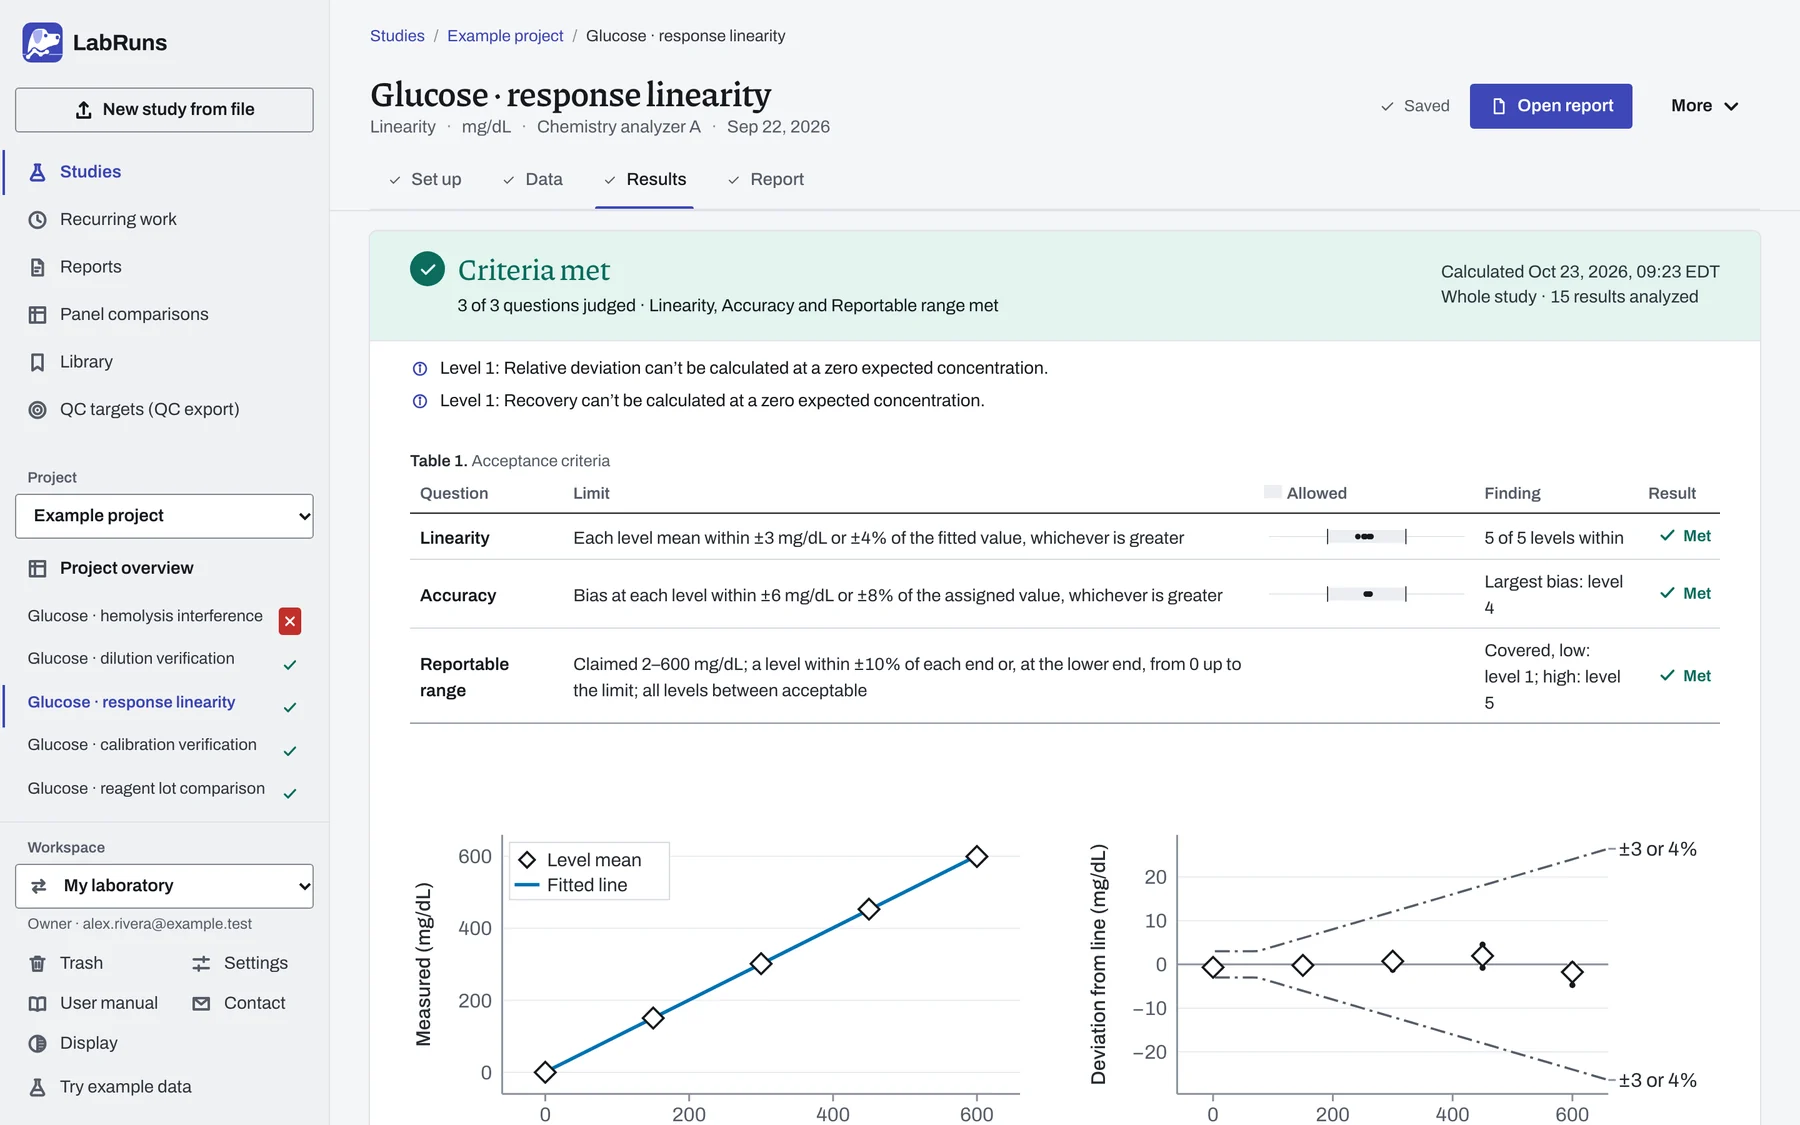
Task: Open Library bookmark icon
Action: [37, 362]
